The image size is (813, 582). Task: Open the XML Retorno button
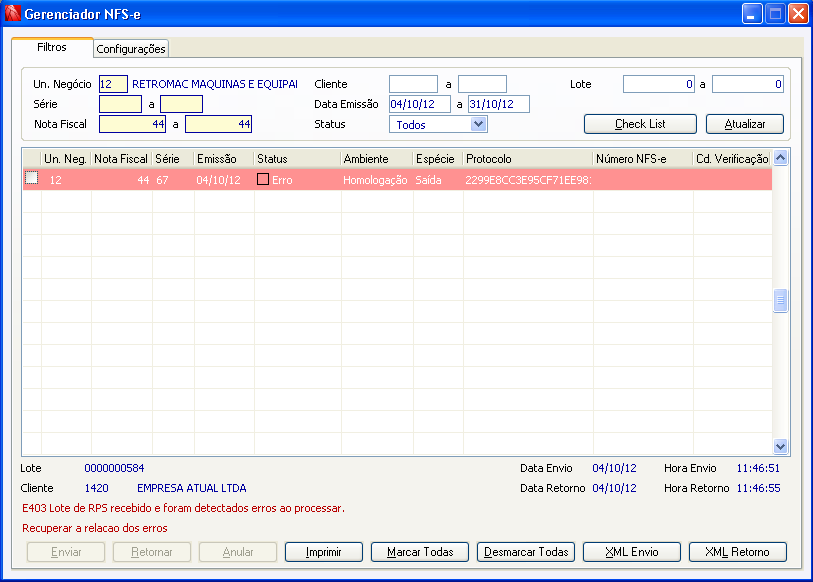[x=737, y=552]
